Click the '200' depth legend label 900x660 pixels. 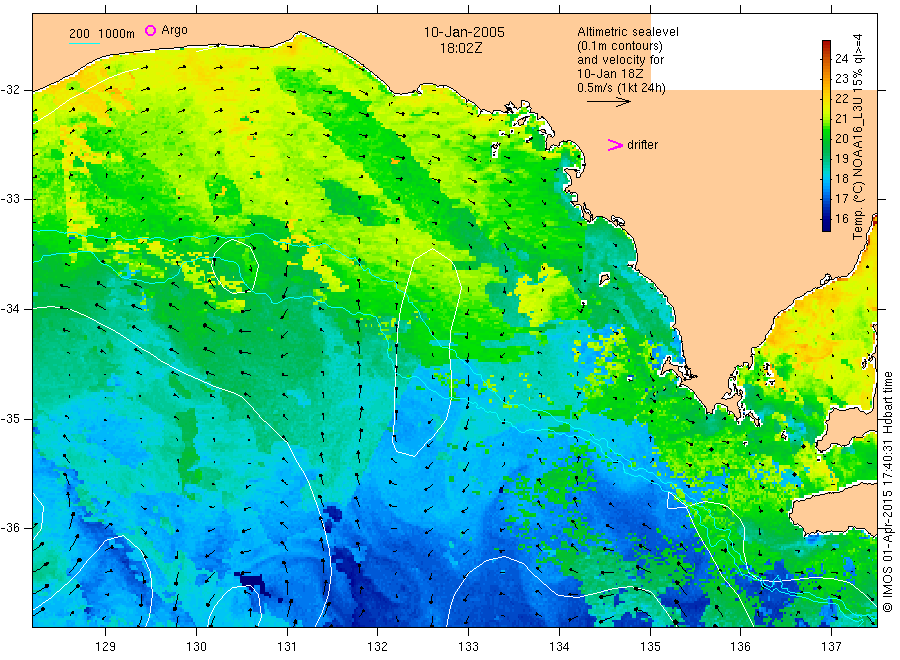[79, 34]
